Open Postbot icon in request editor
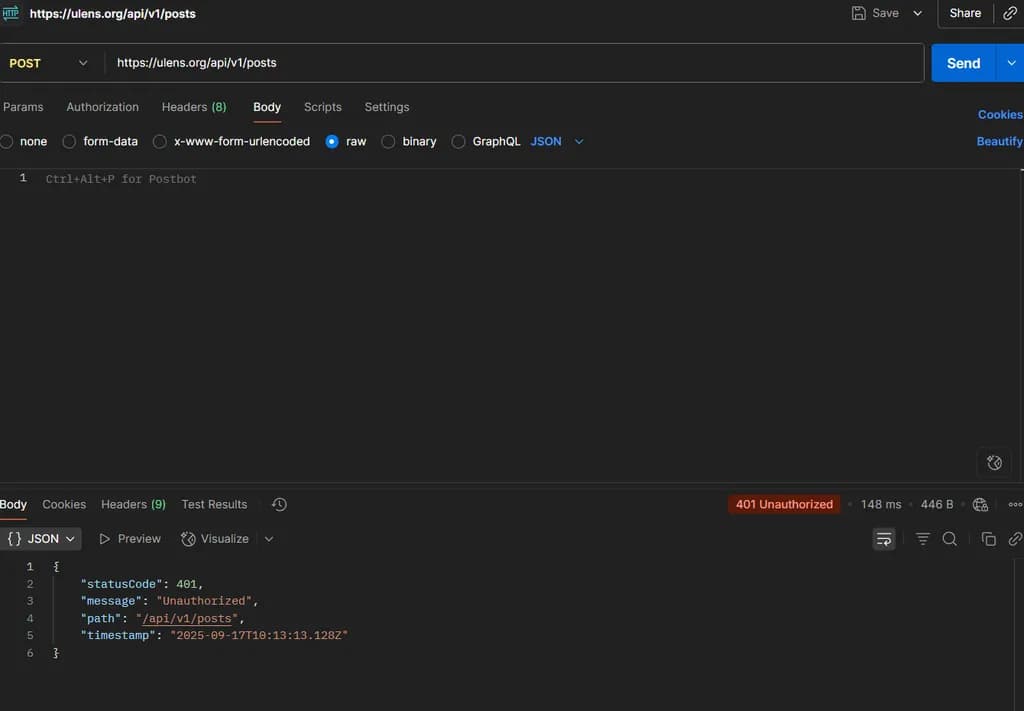The width and height of the screenshot is (1024, 711). pyautogui.click(x=994, y=462)
